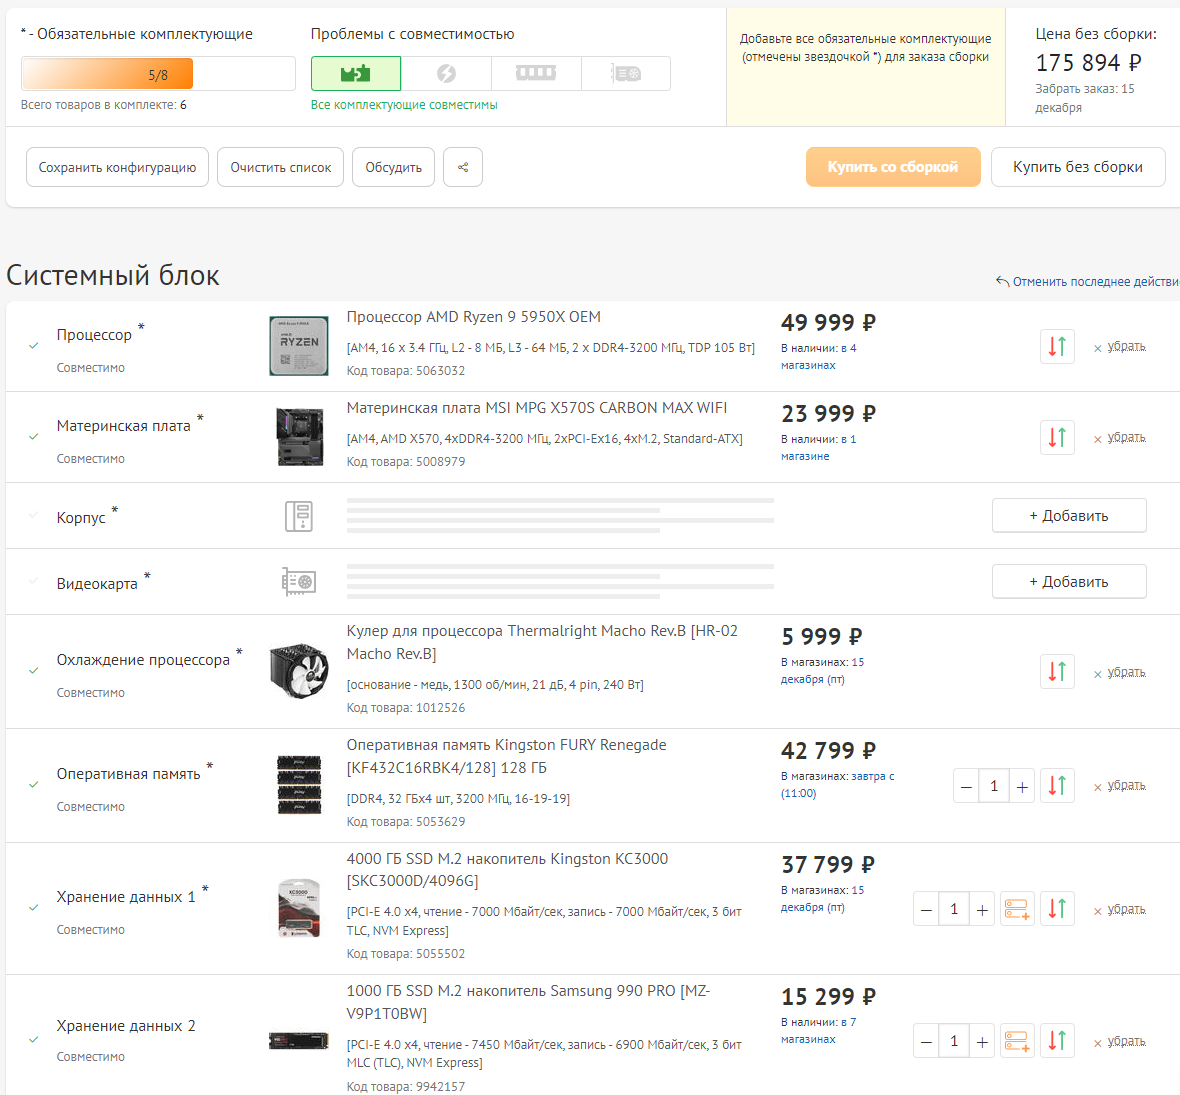The image size is (1180, 1095).
Task: Click the video card compatibility icon
Action: (x=626, y=74)
